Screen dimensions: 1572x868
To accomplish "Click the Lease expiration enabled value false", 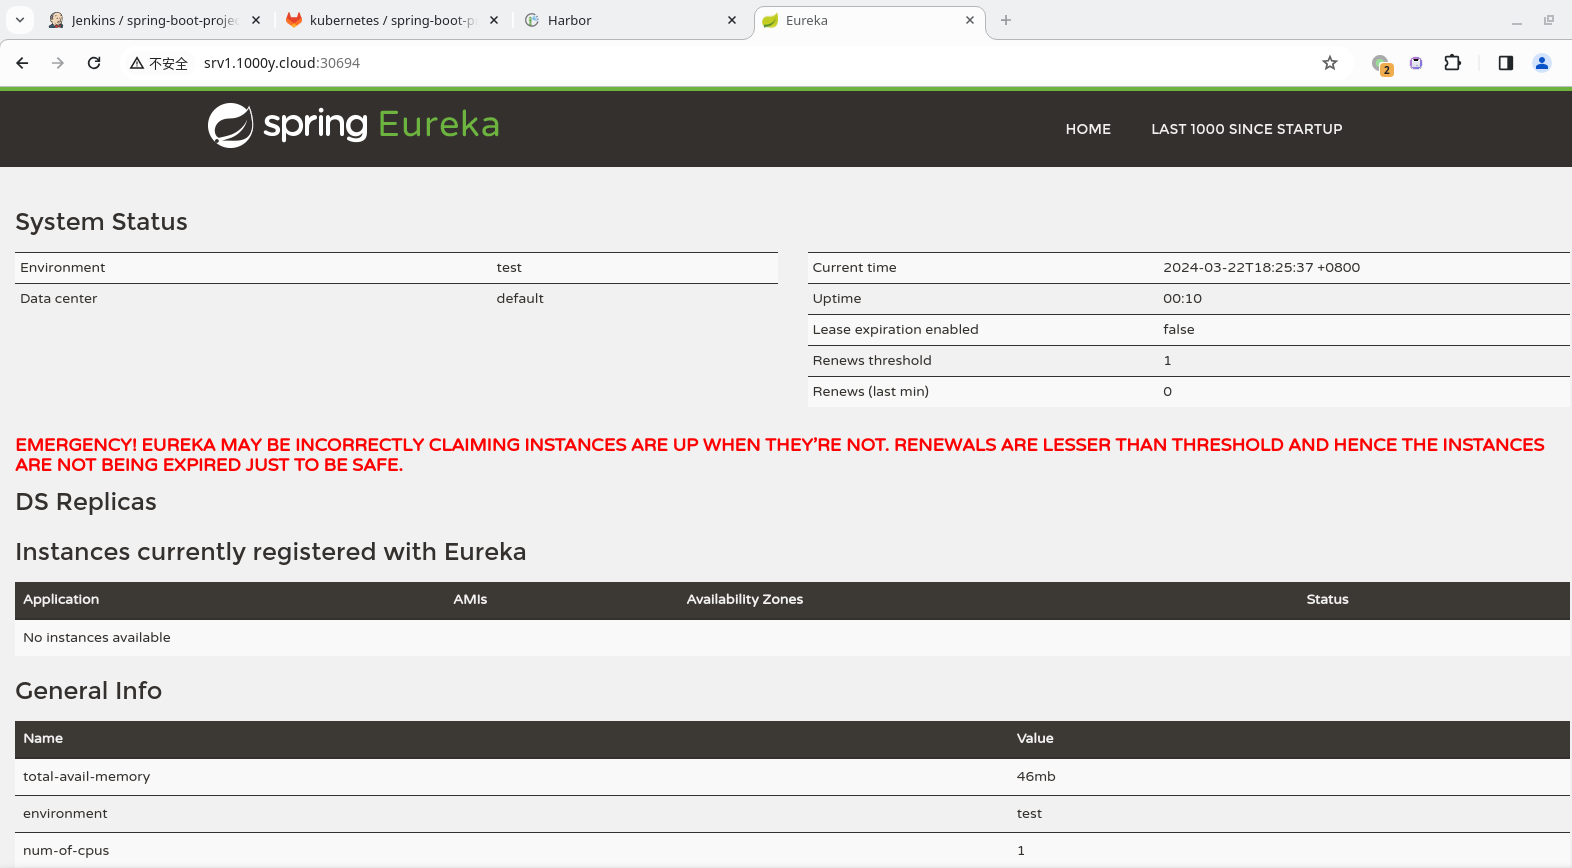I will 1179,329.
